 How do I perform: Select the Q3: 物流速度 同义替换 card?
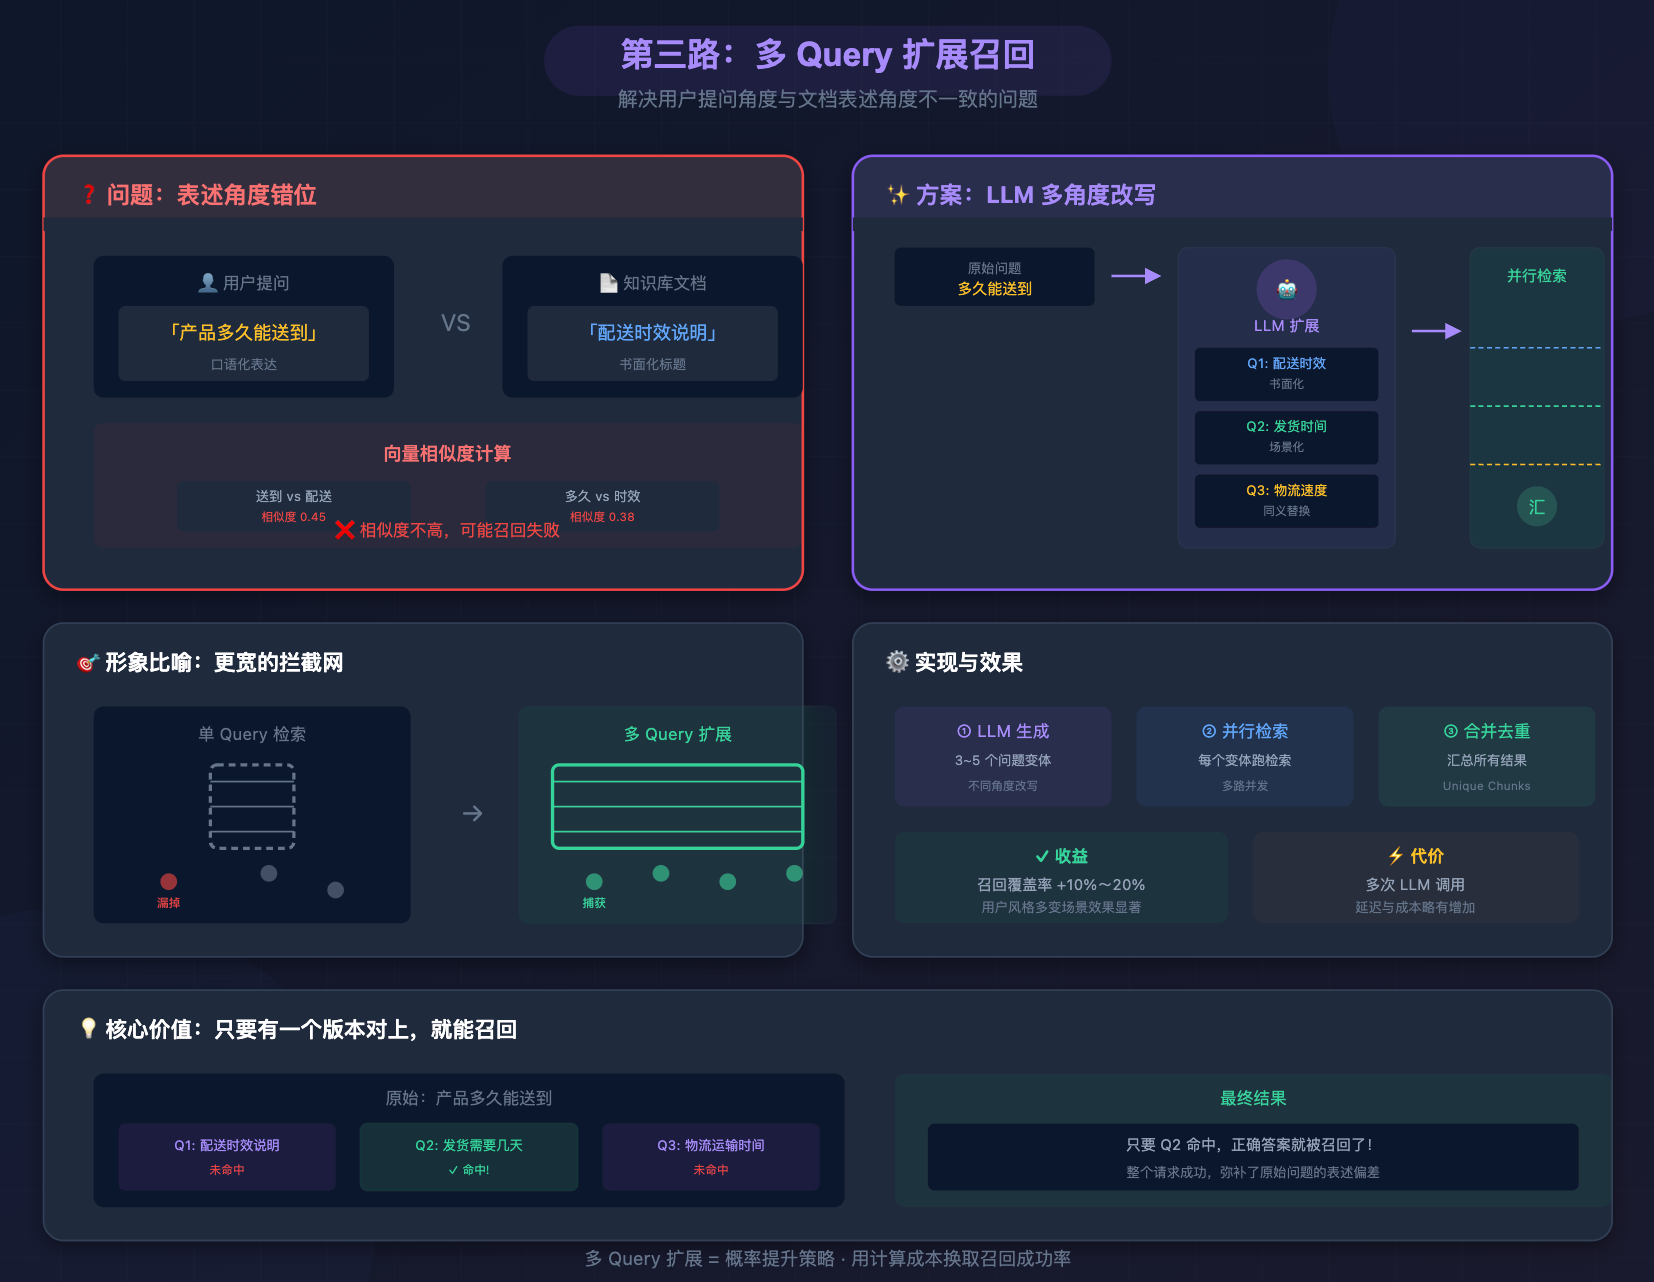coord(1286,500)
